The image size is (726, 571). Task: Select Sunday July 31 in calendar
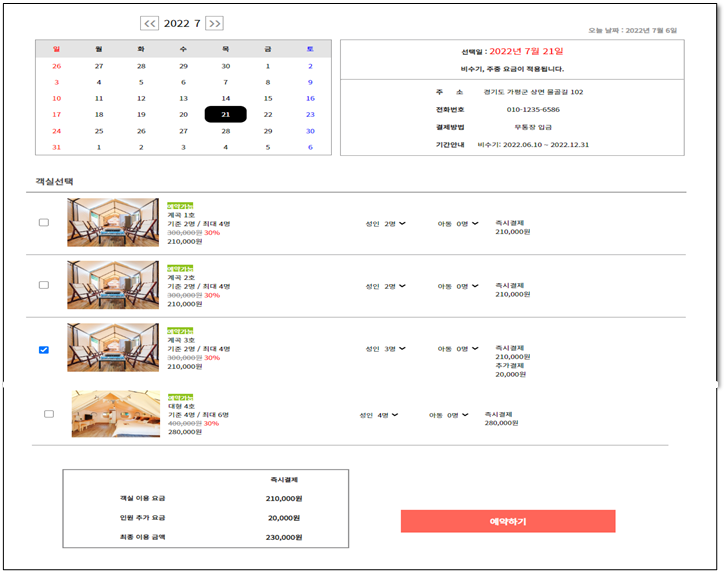click(x=56, y=147)
